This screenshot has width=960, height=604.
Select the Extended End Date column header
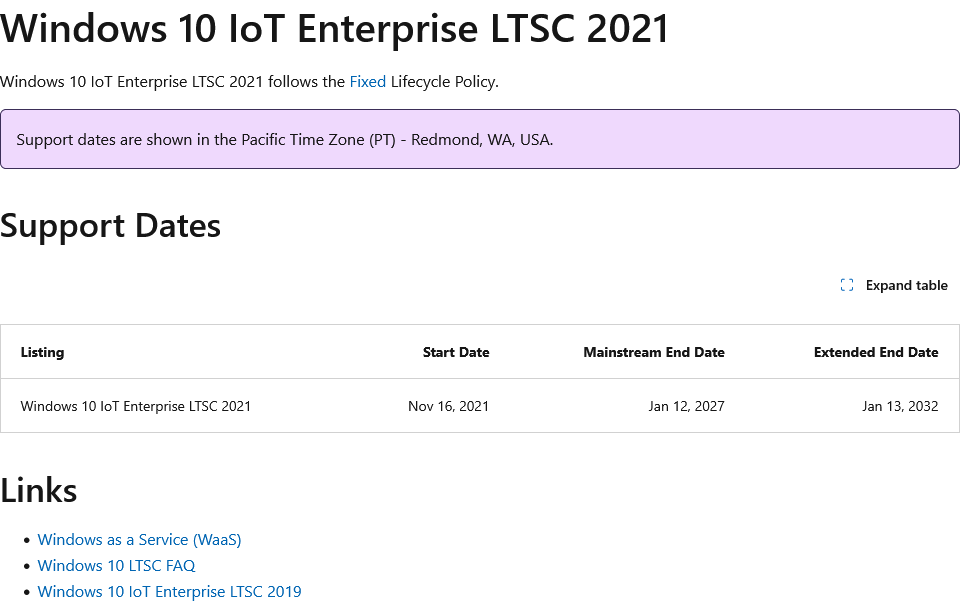tap(876, 352)
